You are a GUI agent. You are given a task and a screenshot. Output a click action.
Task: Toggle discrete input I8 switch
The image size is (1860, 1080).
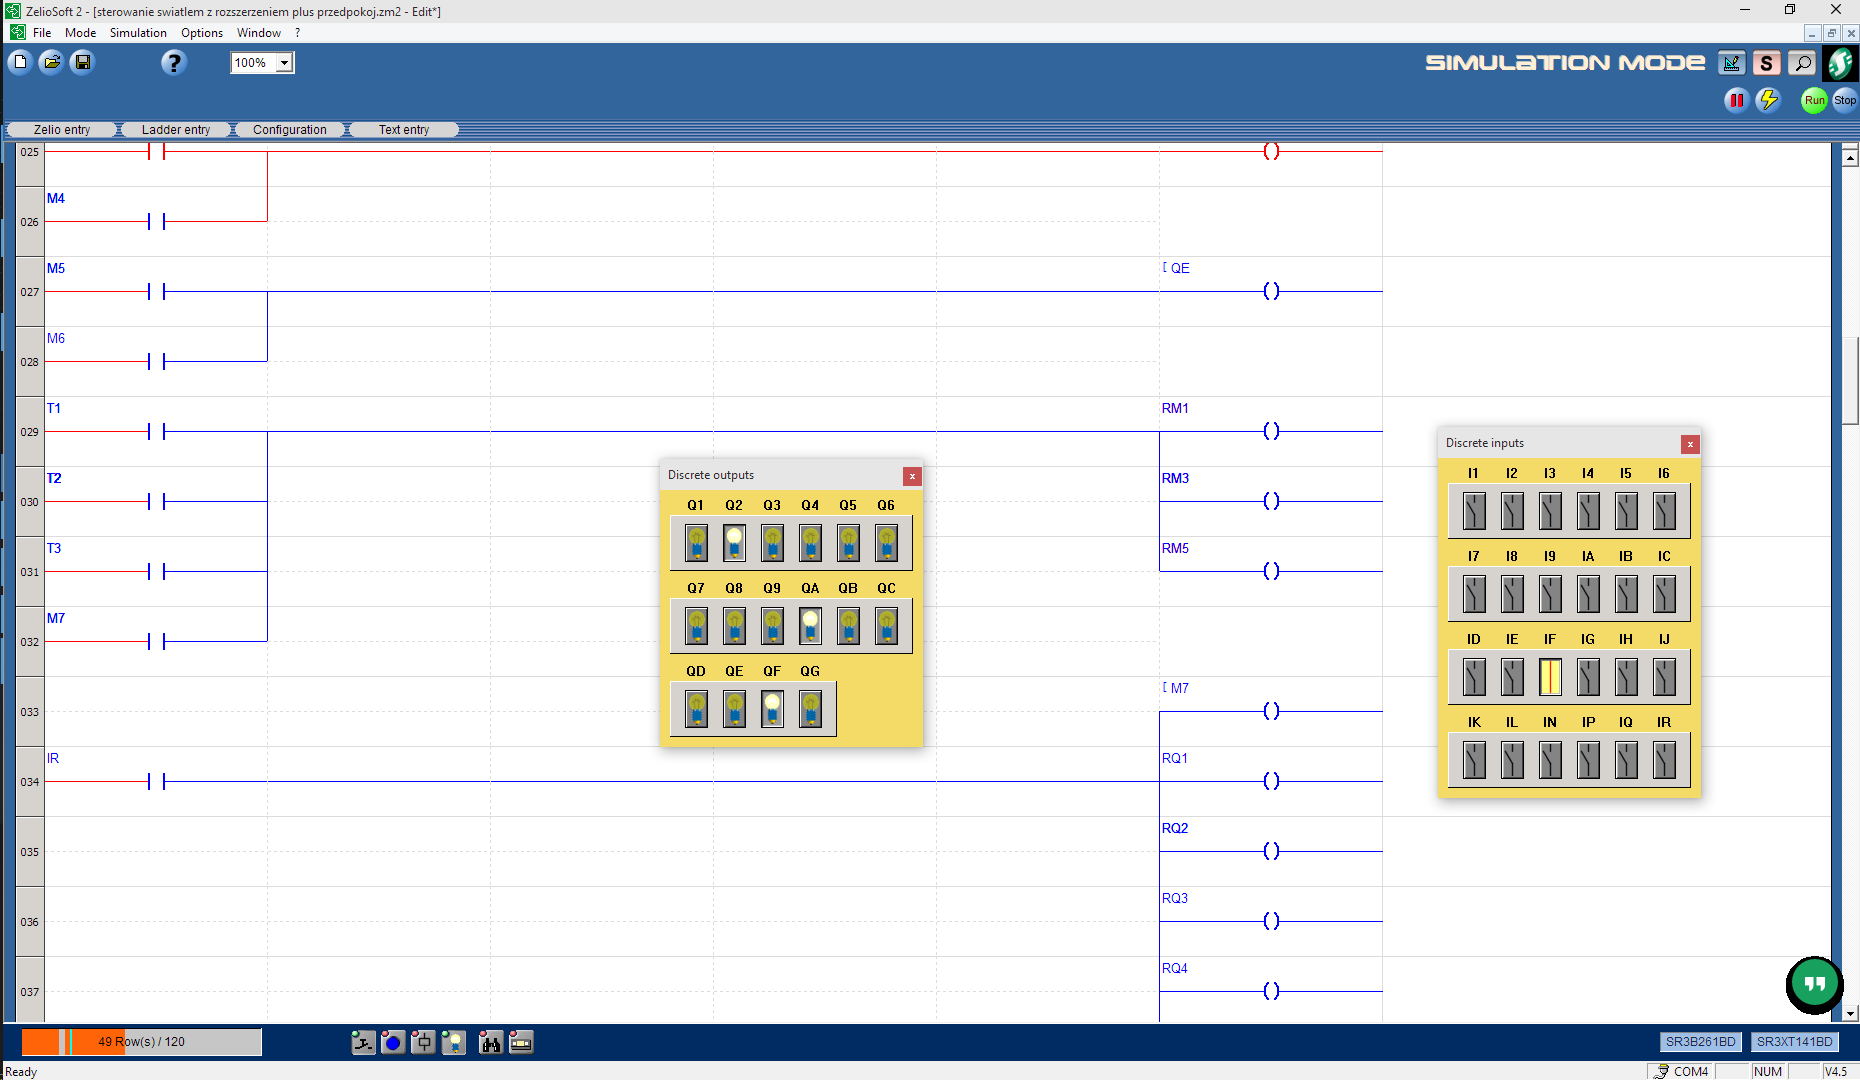[1512, 594]
